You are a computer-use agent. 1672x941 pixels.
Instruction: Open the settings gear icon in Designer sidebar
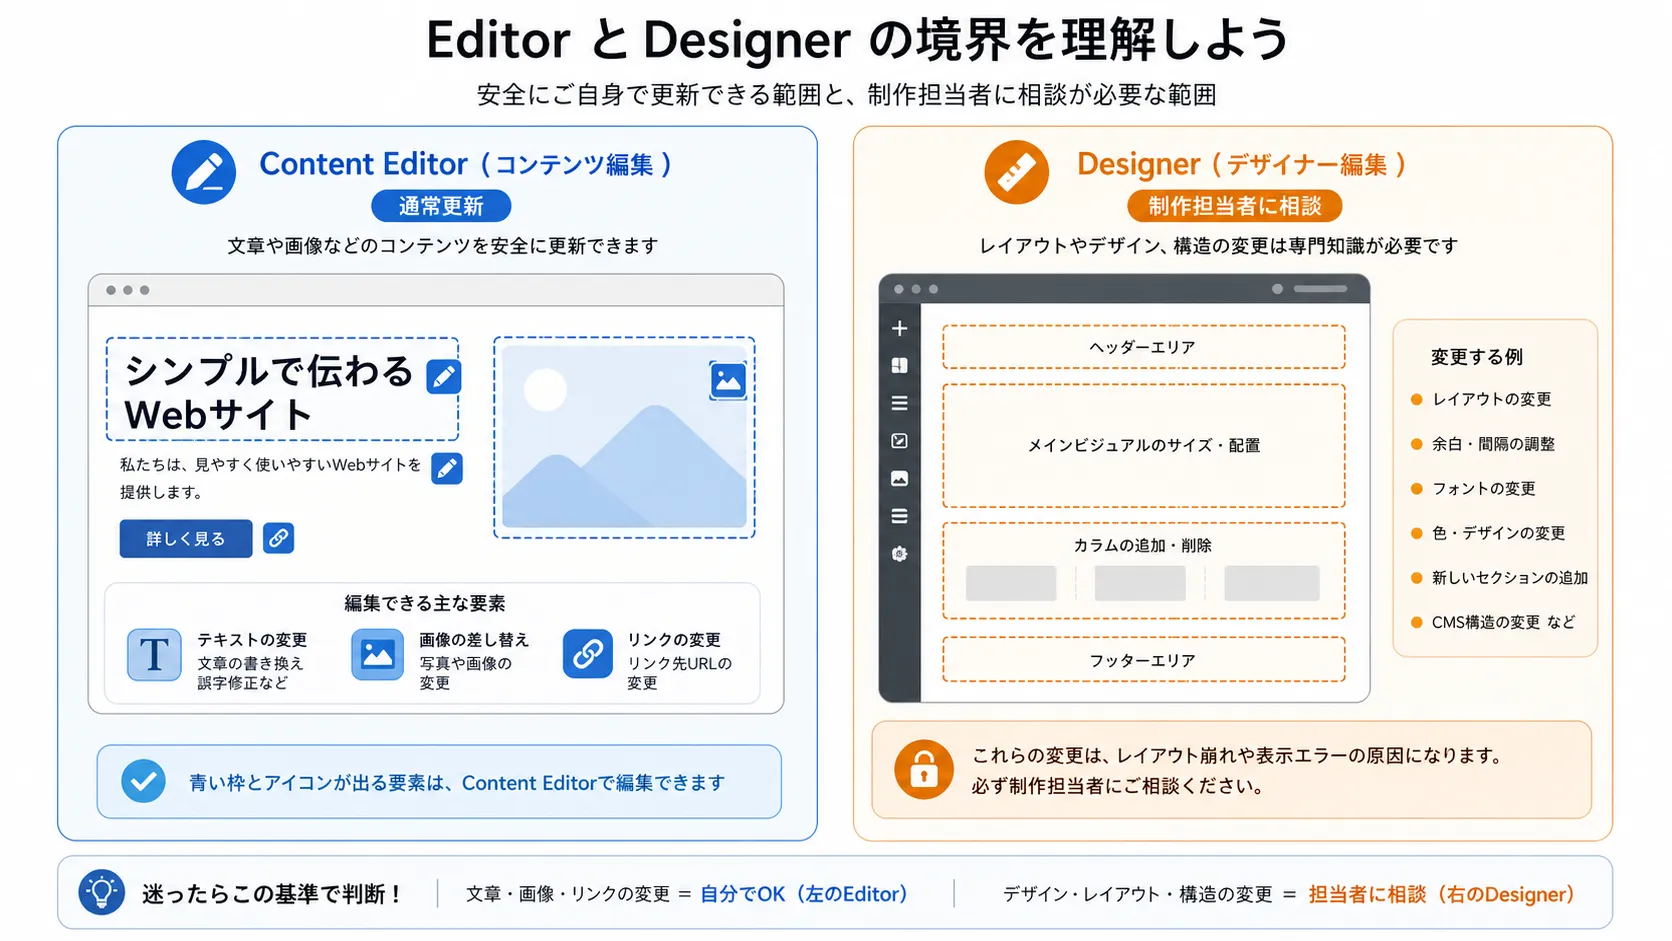[x=899, y=553]
